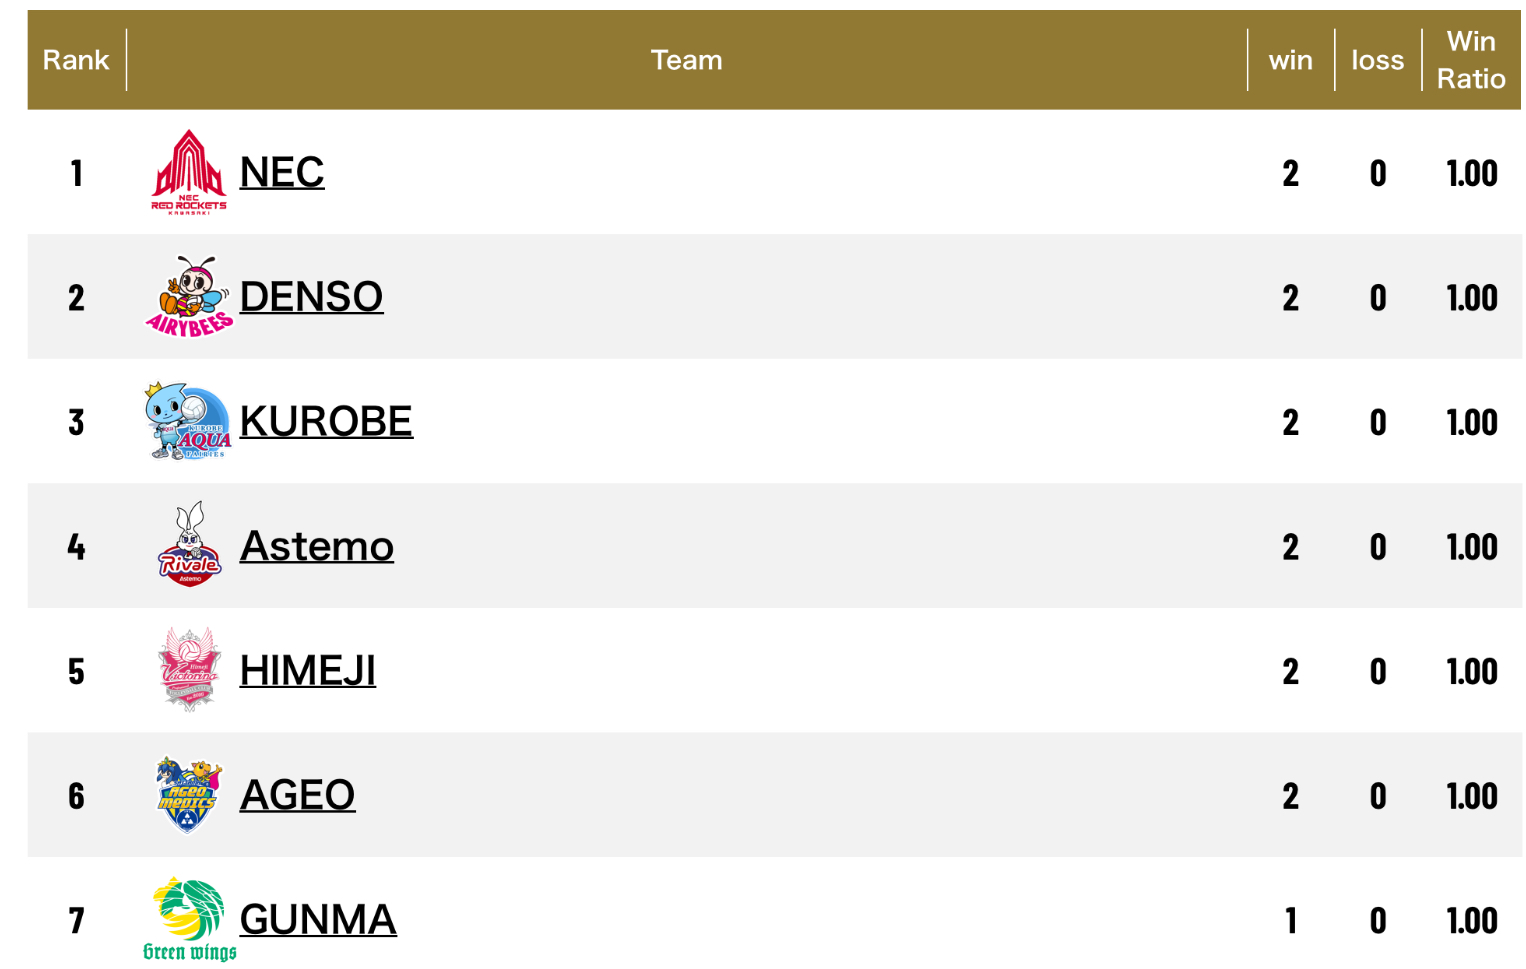Click the NEC Red Rockets logo
Screen dimensions: 1526x969
pyautogui.click(x=189, y=172)
